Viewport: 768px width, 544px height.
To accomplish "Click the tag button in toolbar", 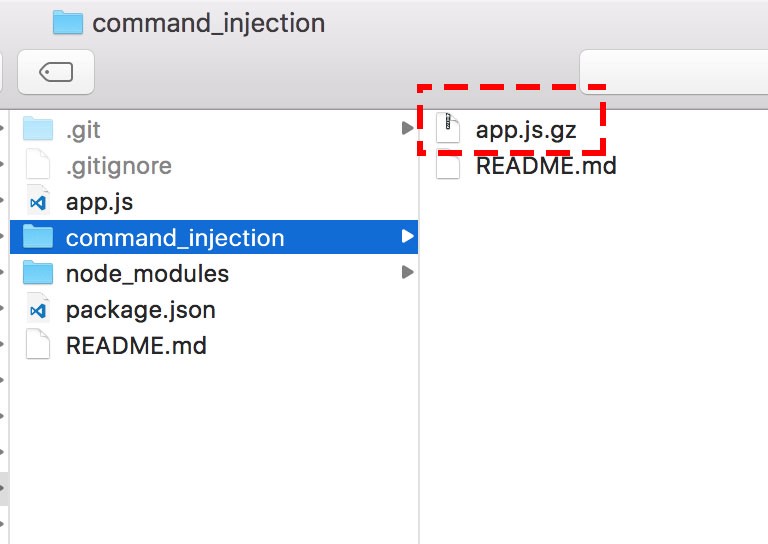I will click(x=57, y=72).
